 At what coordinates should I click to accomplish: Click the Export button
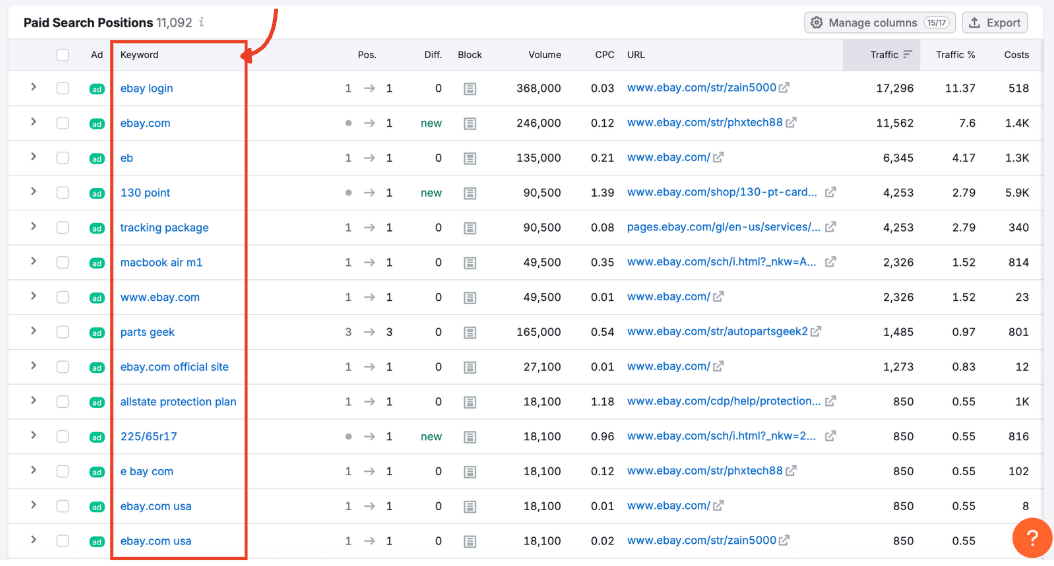pyautogui.click(x=995, y=23)
